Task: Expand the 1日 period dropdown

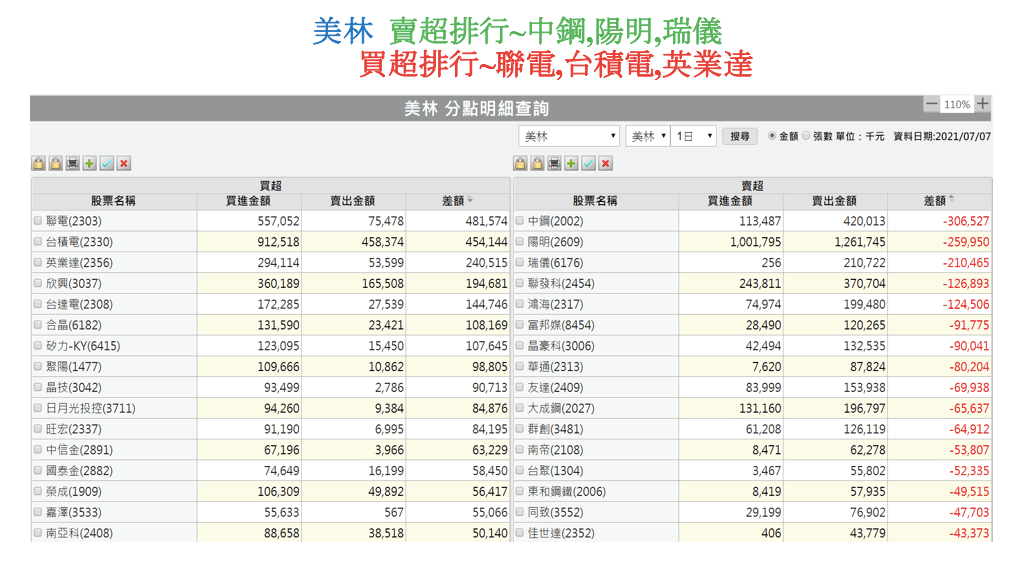Action: pos(694,136)
